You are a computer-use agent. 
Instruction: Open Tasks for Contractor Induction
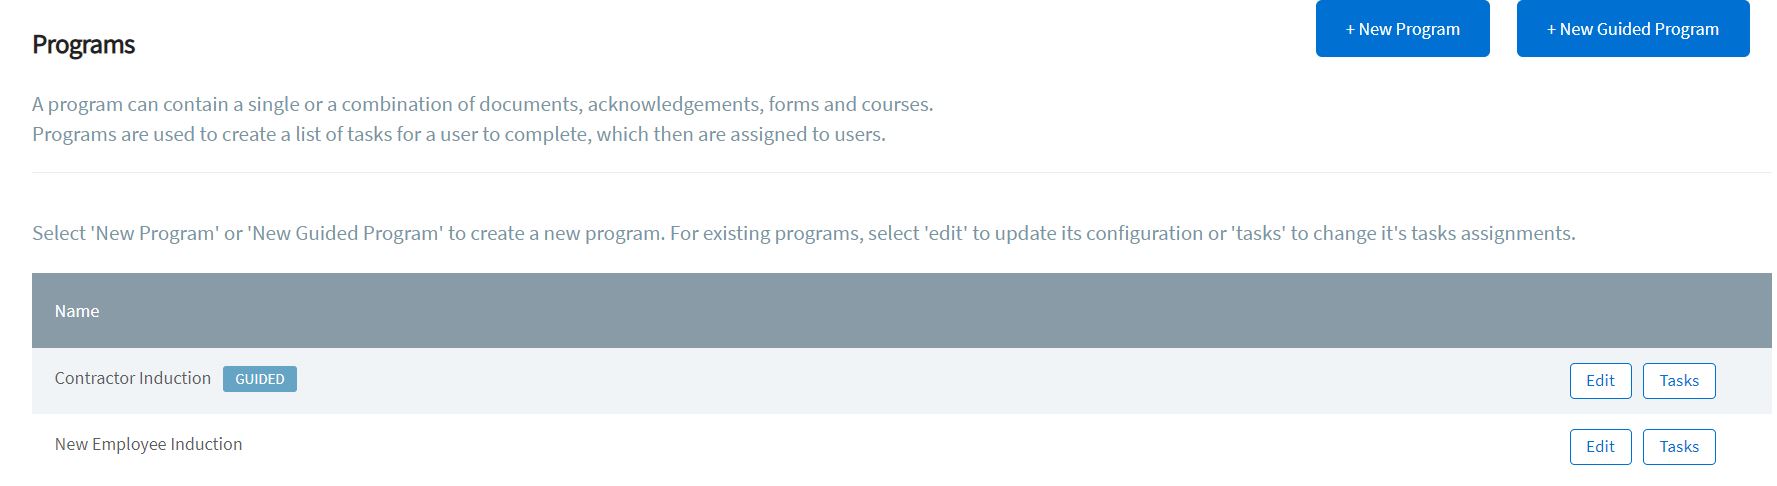tap(1678, 381)
